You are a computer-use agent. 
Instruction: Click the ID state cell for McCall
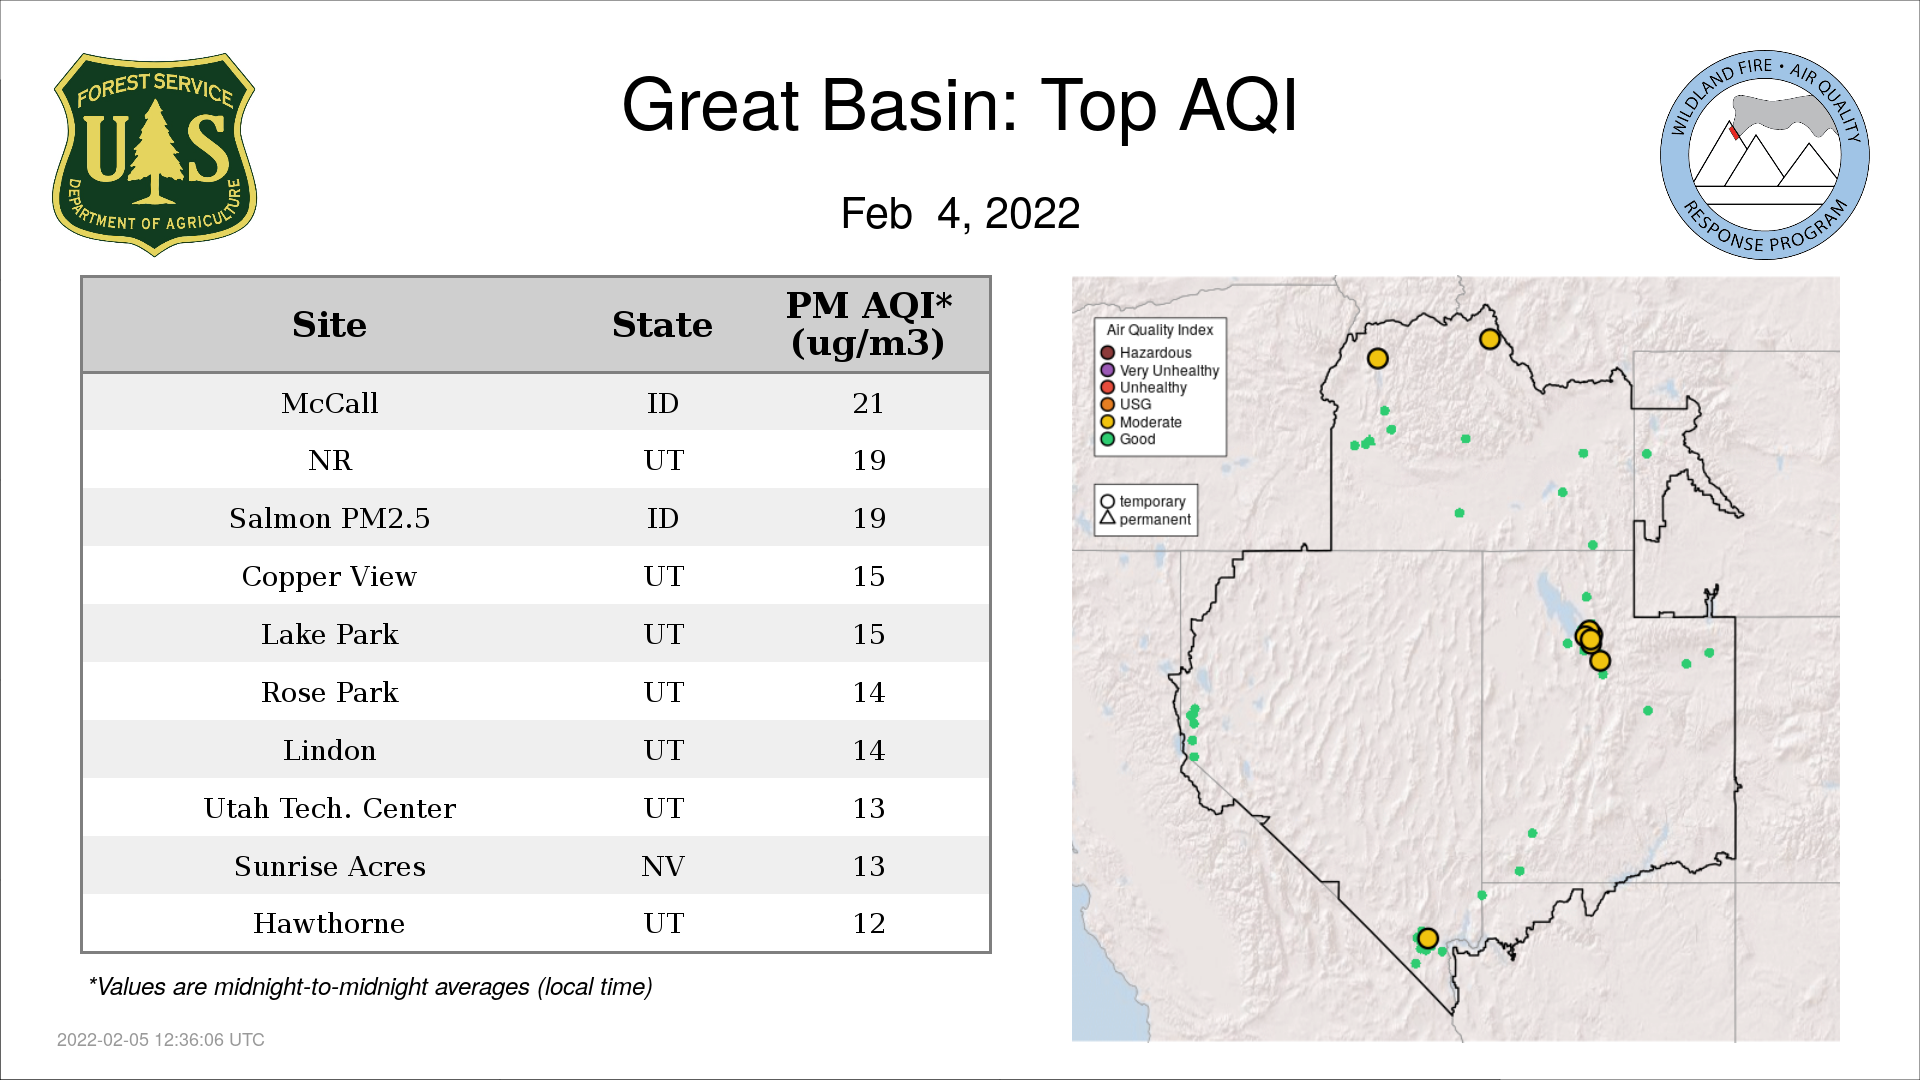click(663, 403)
